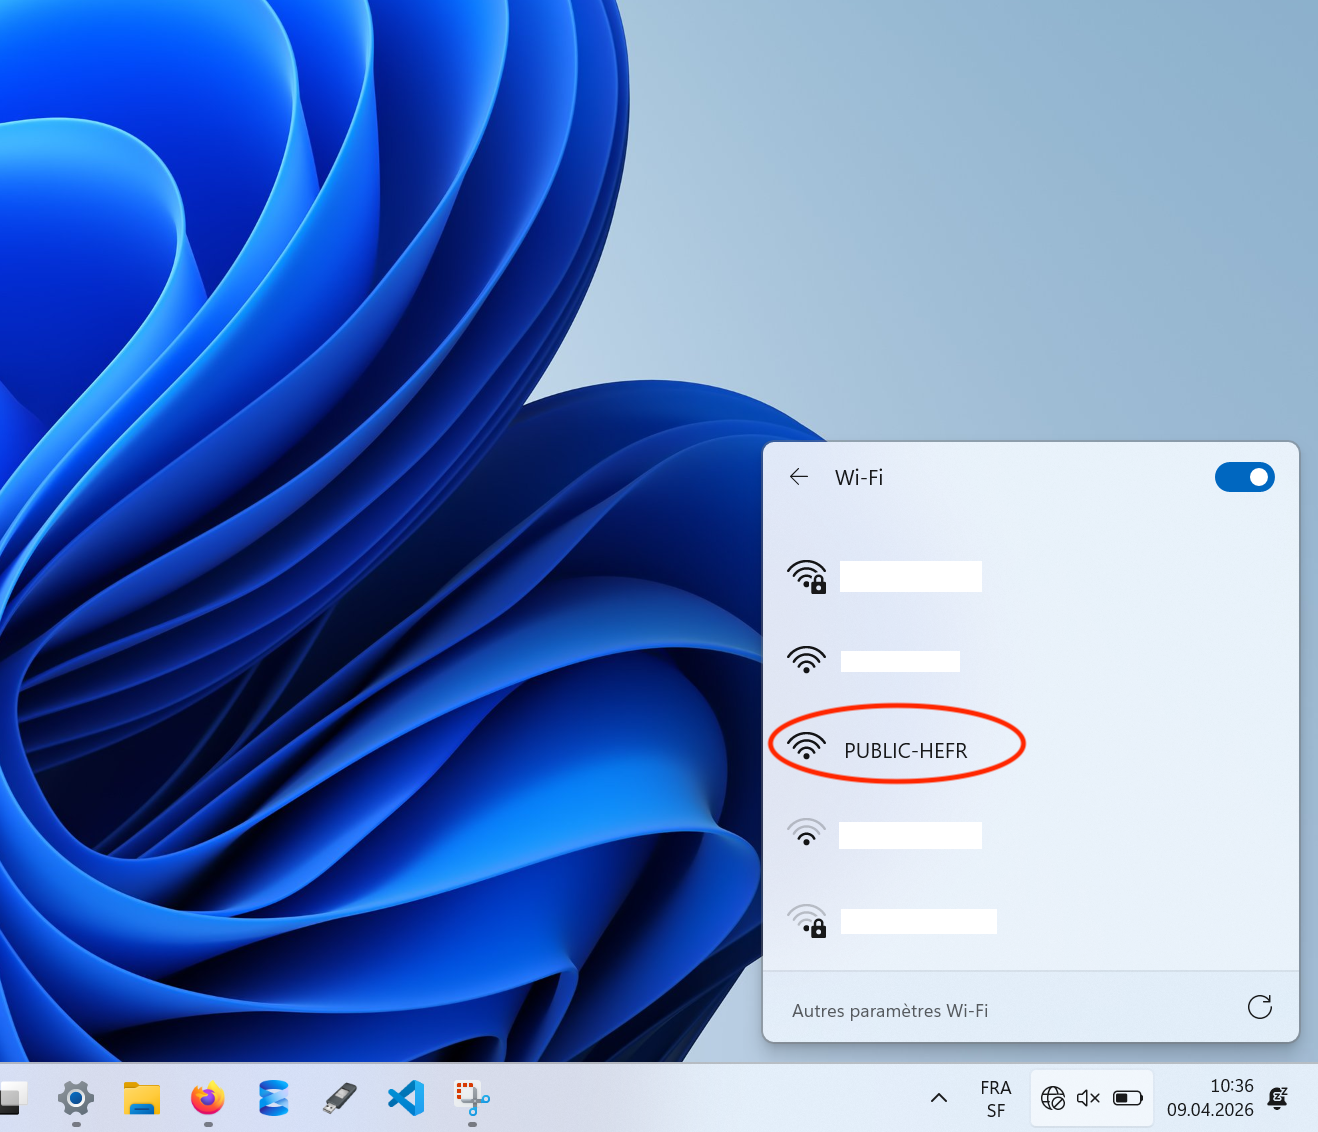Open Autres paramètres Wi-Fi
The height and width of the screenshot is (1132, 1318).
[x=890, y=1011]
